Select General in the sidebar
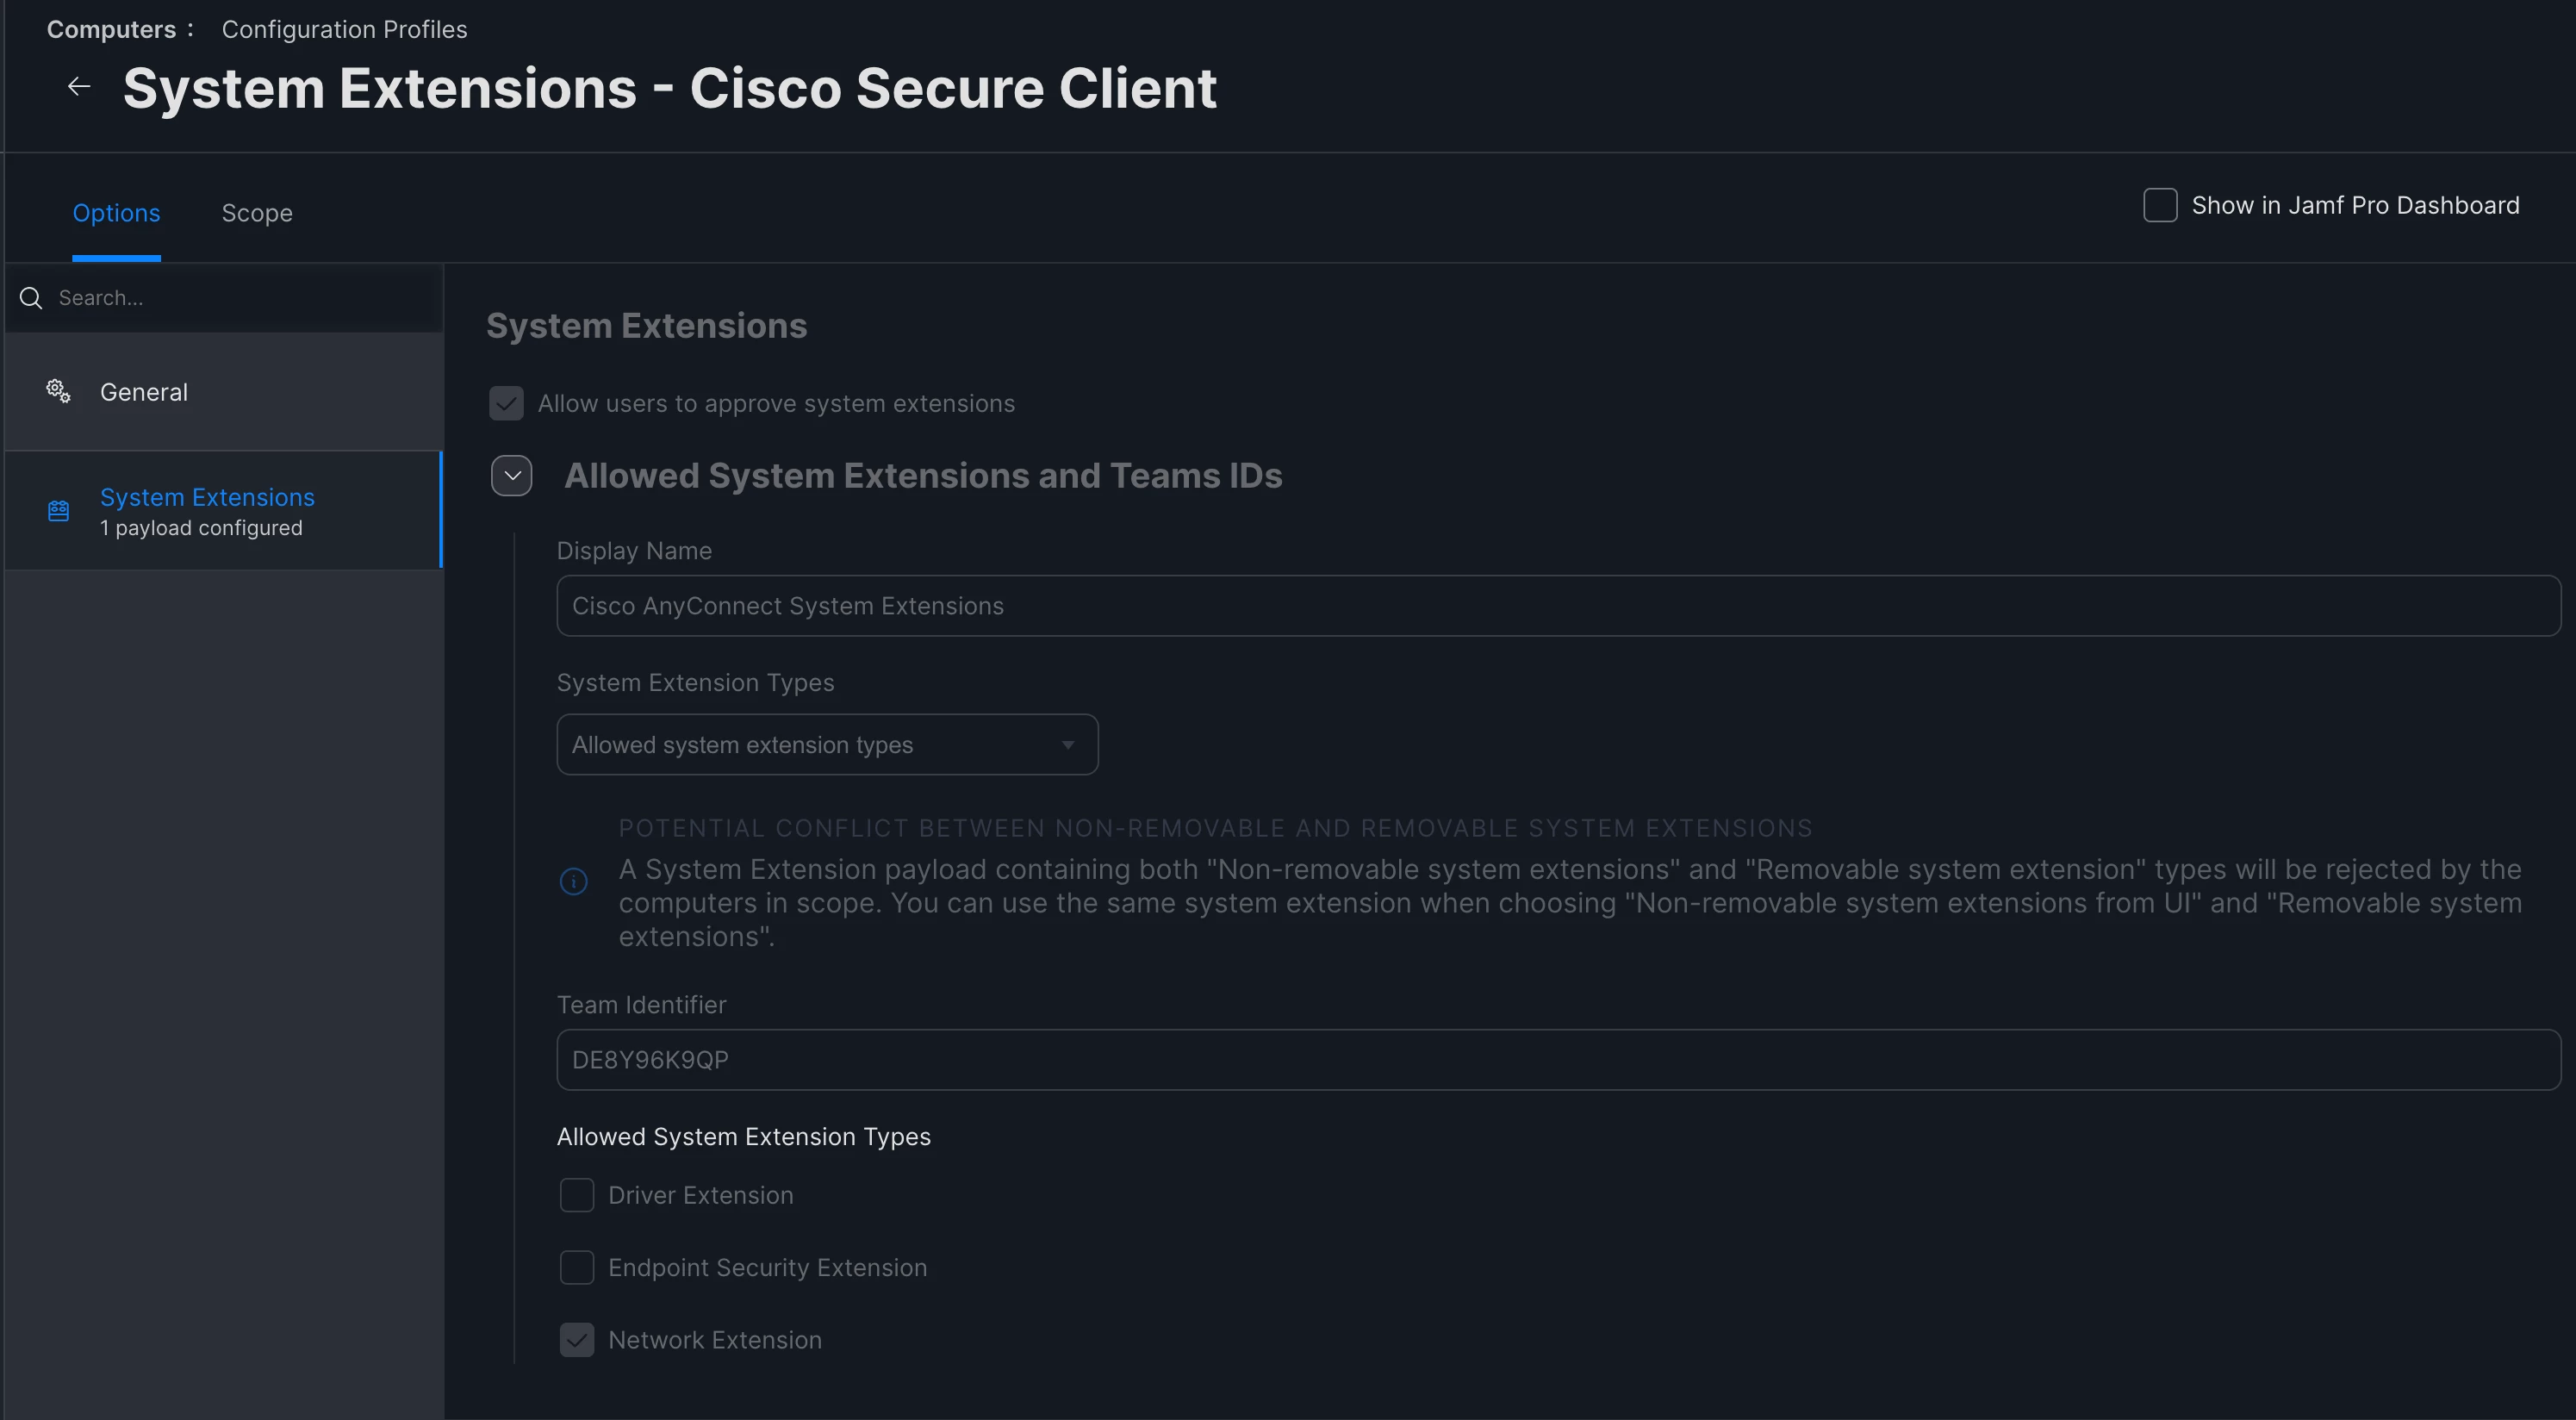The width and height of the screenshot is (2576, 1420). (x=224, y=392)
